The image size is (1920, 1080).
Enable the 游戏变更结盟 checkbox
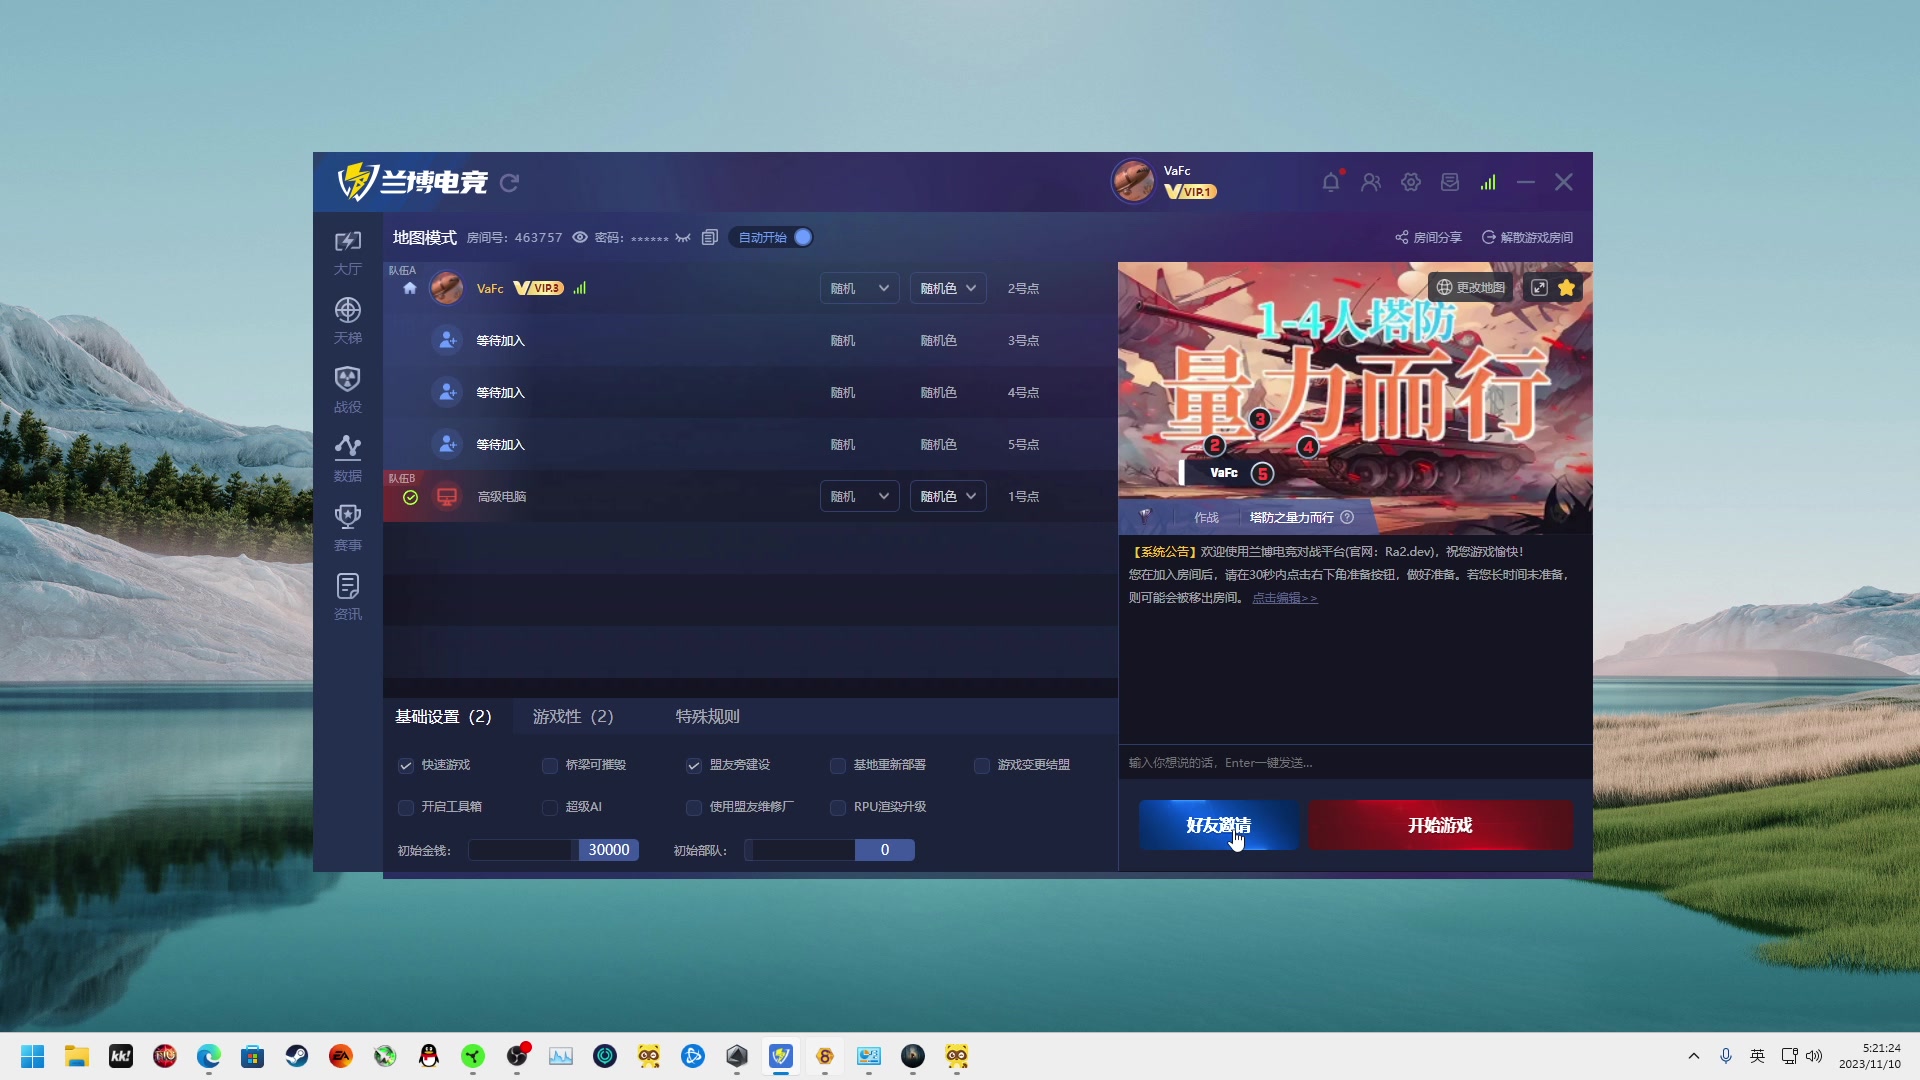(982, 766)
